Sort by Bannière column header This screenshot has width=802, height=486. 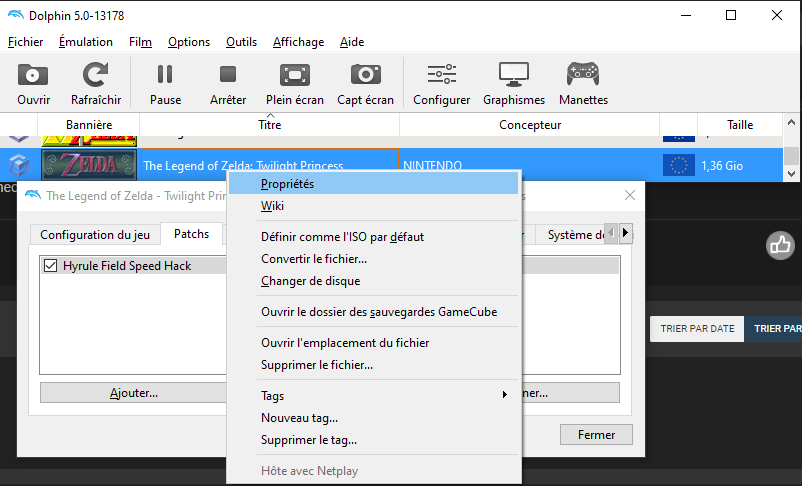pos(89,125)
